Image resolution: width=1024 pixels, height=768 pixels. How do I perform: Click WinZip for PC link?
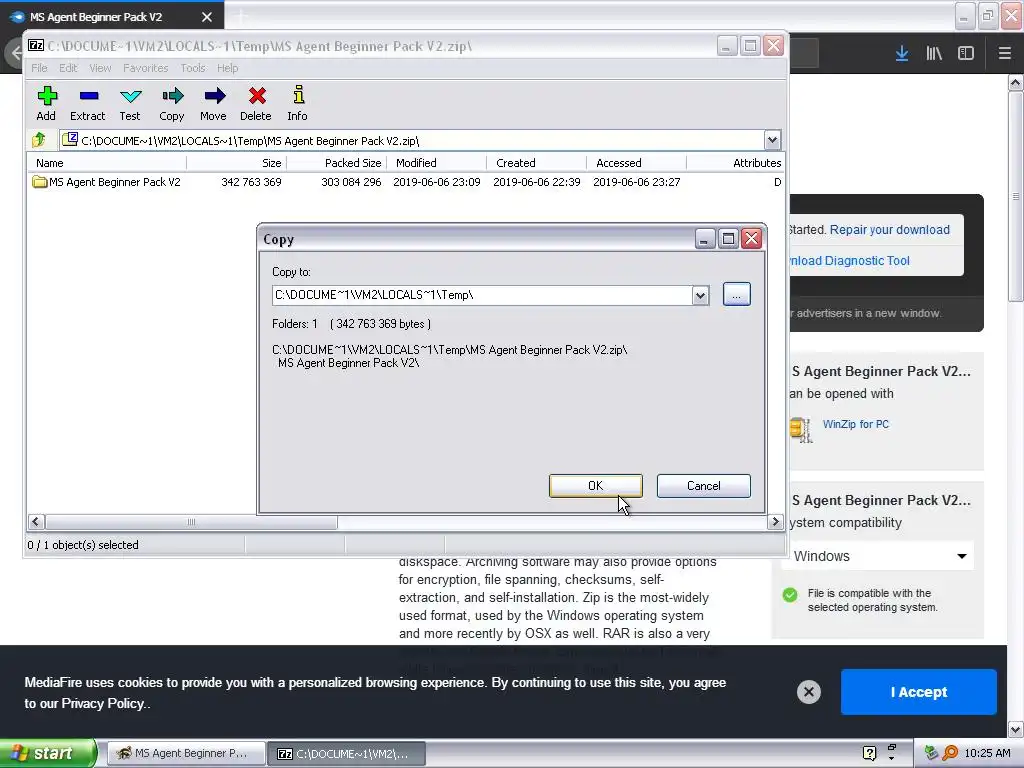coord(856,424)
